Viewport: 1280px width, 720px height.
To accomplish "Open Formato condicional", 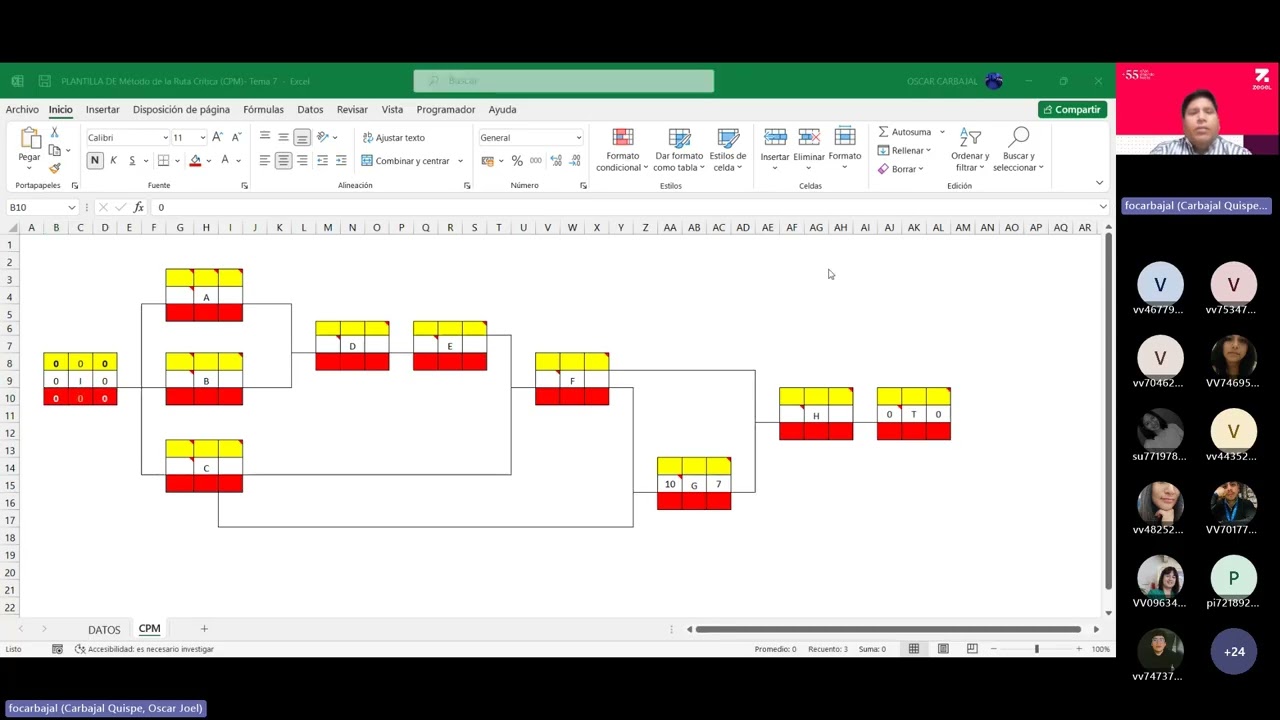I will 622,150.
